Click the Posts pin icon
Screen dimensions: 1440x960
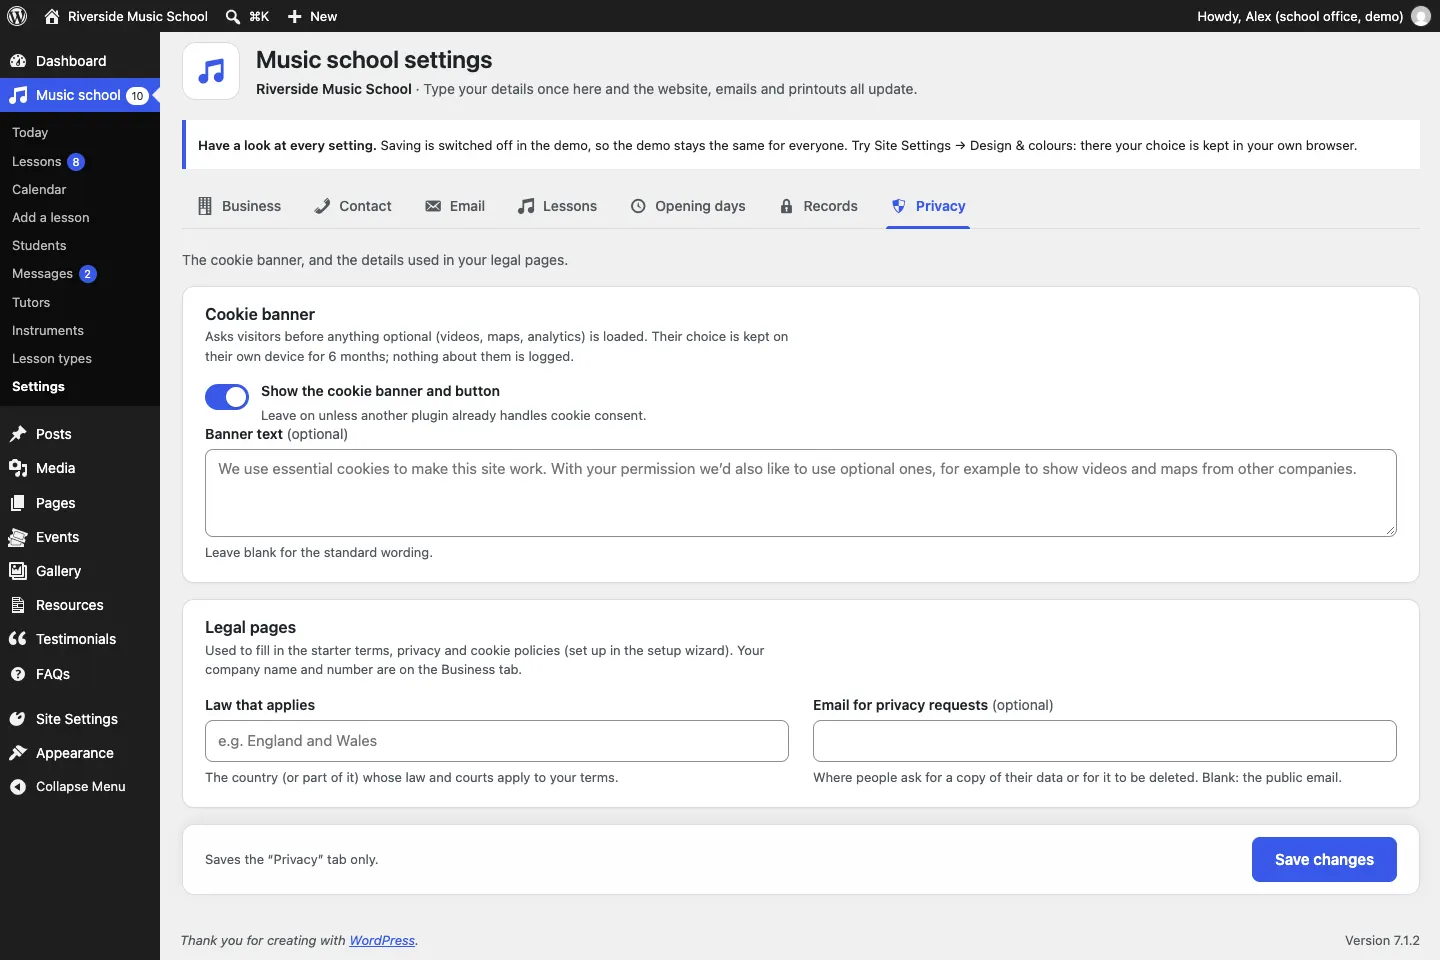tap(18, 434)
